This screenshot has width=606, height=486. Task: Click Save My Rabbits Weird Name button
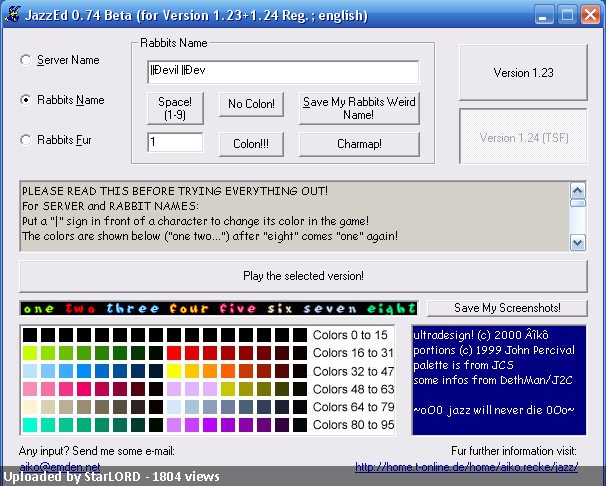(x=358, y=107)
